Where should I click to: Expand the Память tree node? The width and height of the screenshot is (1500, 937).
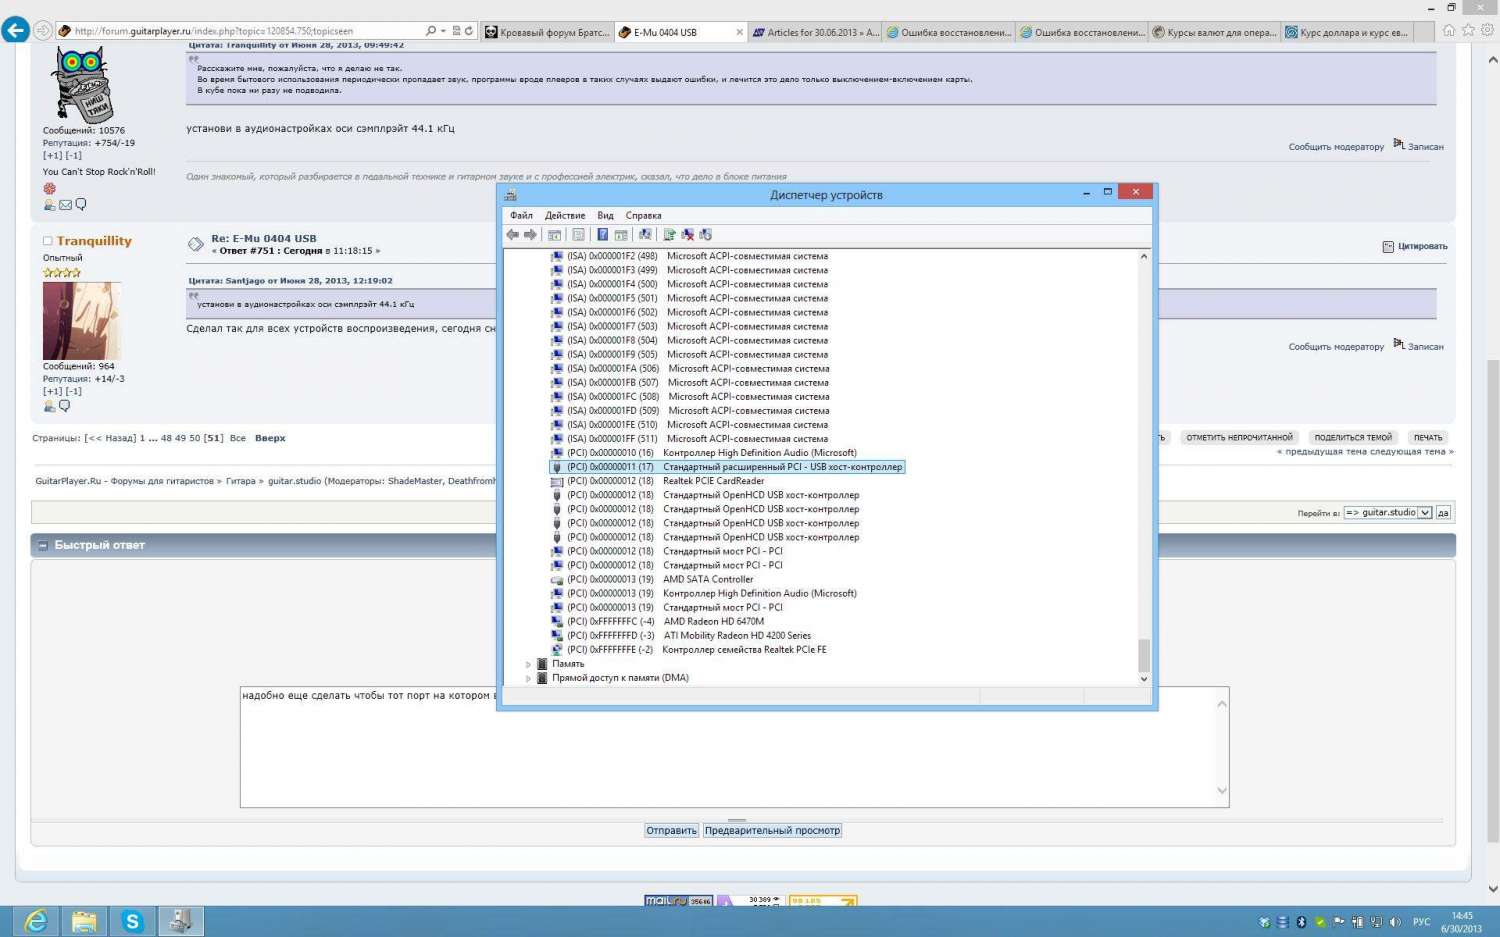tap(528, 664)
